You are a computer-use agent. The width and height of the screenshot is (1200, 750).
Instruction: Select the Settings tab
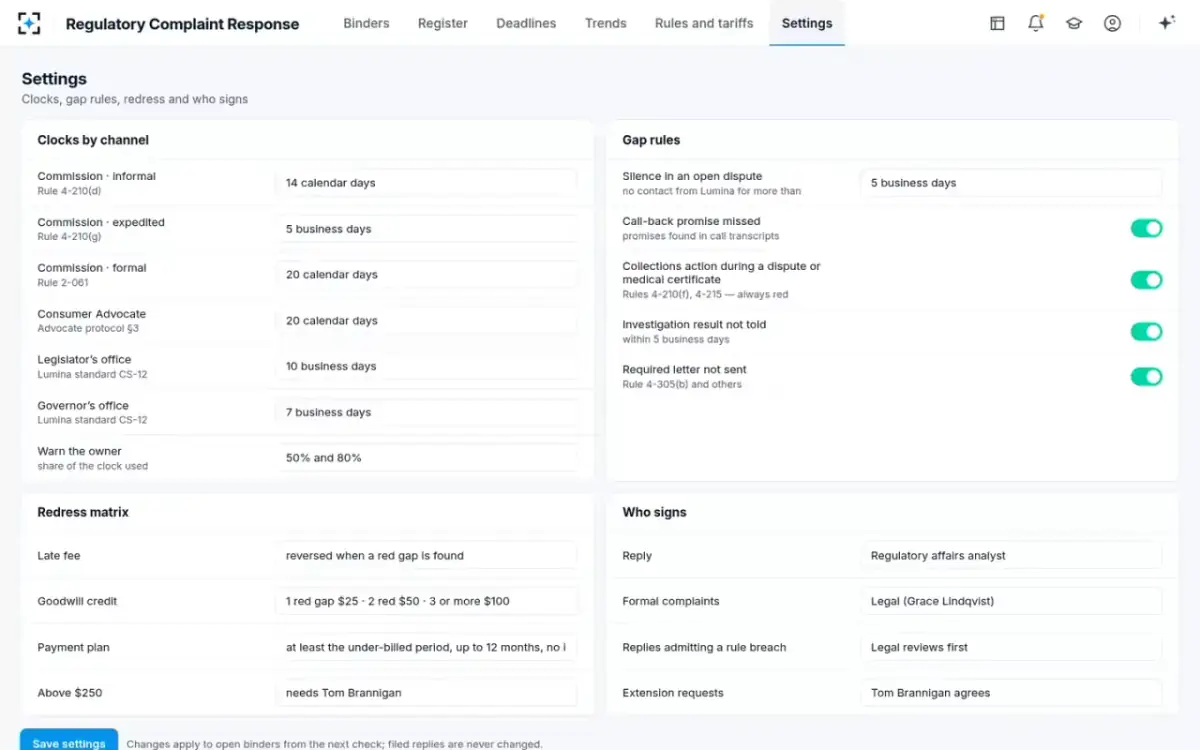807,23
